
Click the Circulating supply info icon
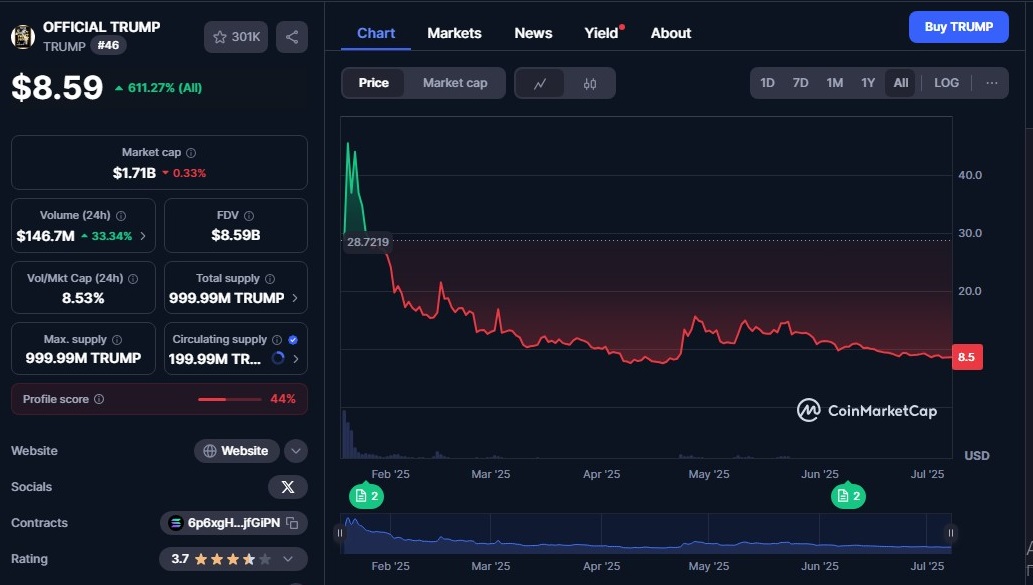click(277, 339)
